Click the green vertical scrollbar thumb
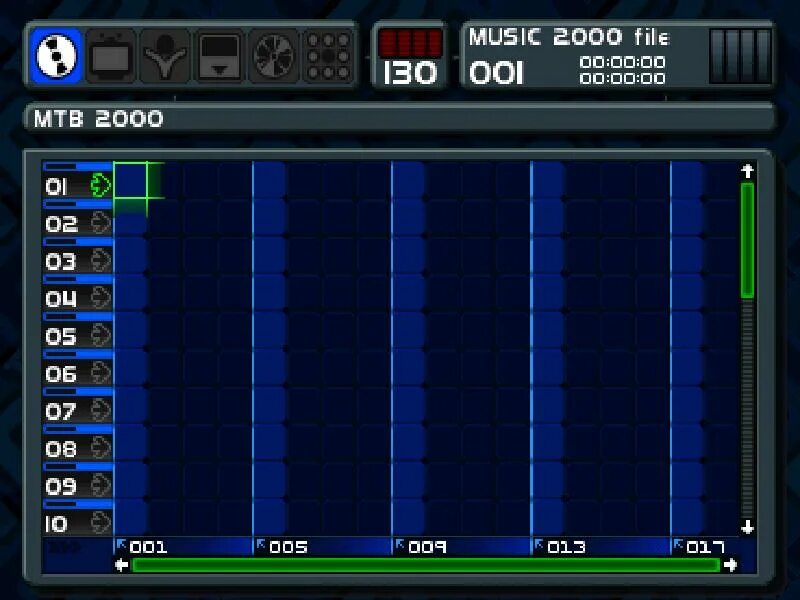 click(747, 240)
